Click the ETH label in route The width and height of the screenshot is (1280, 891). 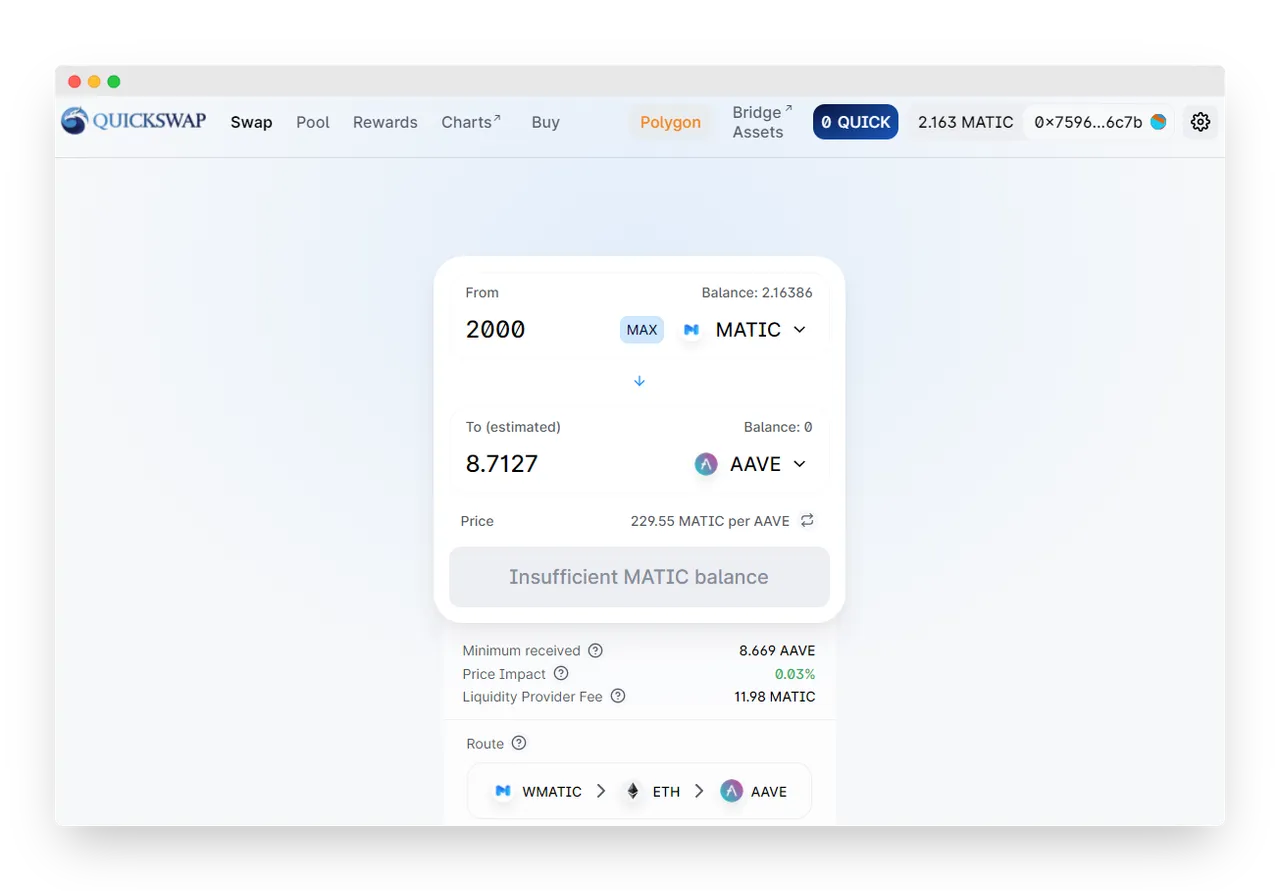(666, 791)
